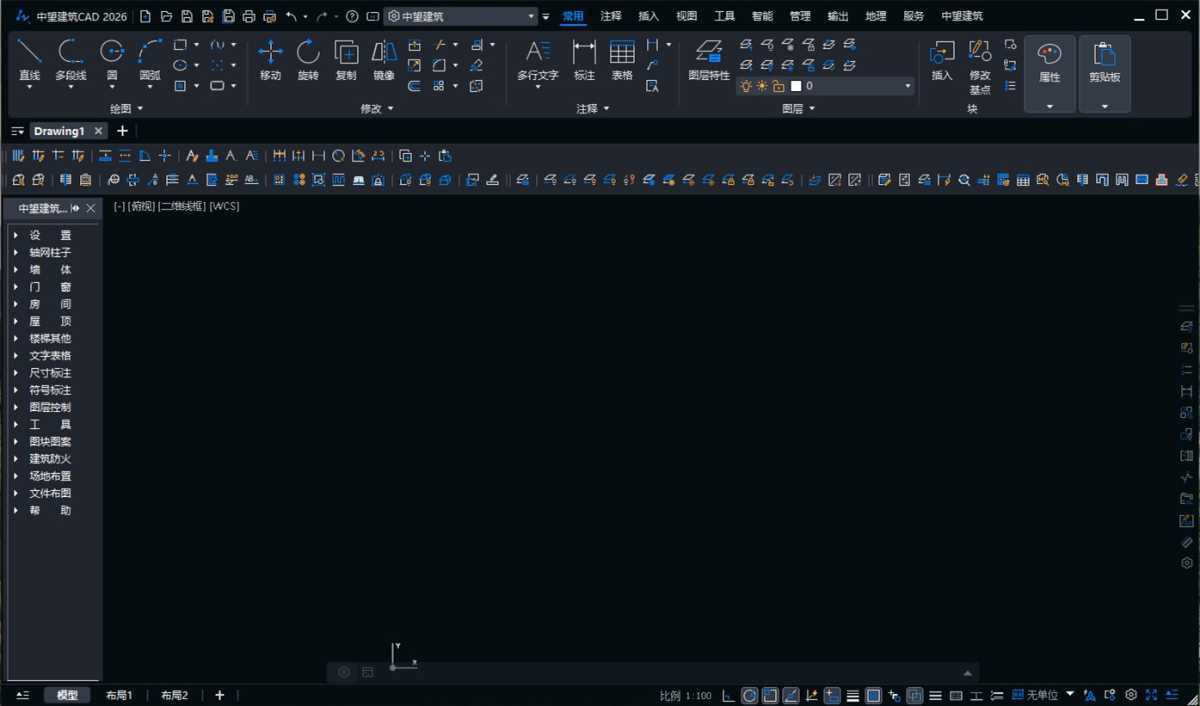Toggle polar tracking in status bar
The image size is (1200, 706).
750,695
